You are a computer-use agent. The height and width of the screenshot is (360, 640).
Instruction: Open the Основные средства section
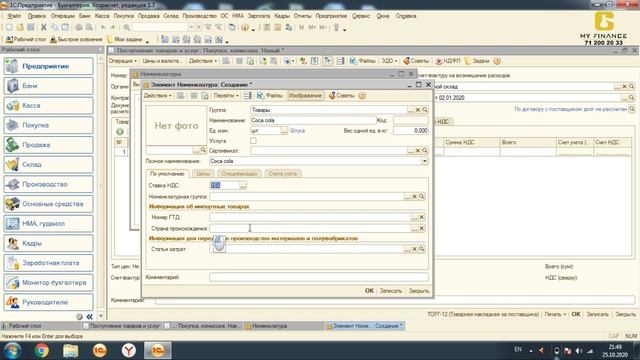49,204
